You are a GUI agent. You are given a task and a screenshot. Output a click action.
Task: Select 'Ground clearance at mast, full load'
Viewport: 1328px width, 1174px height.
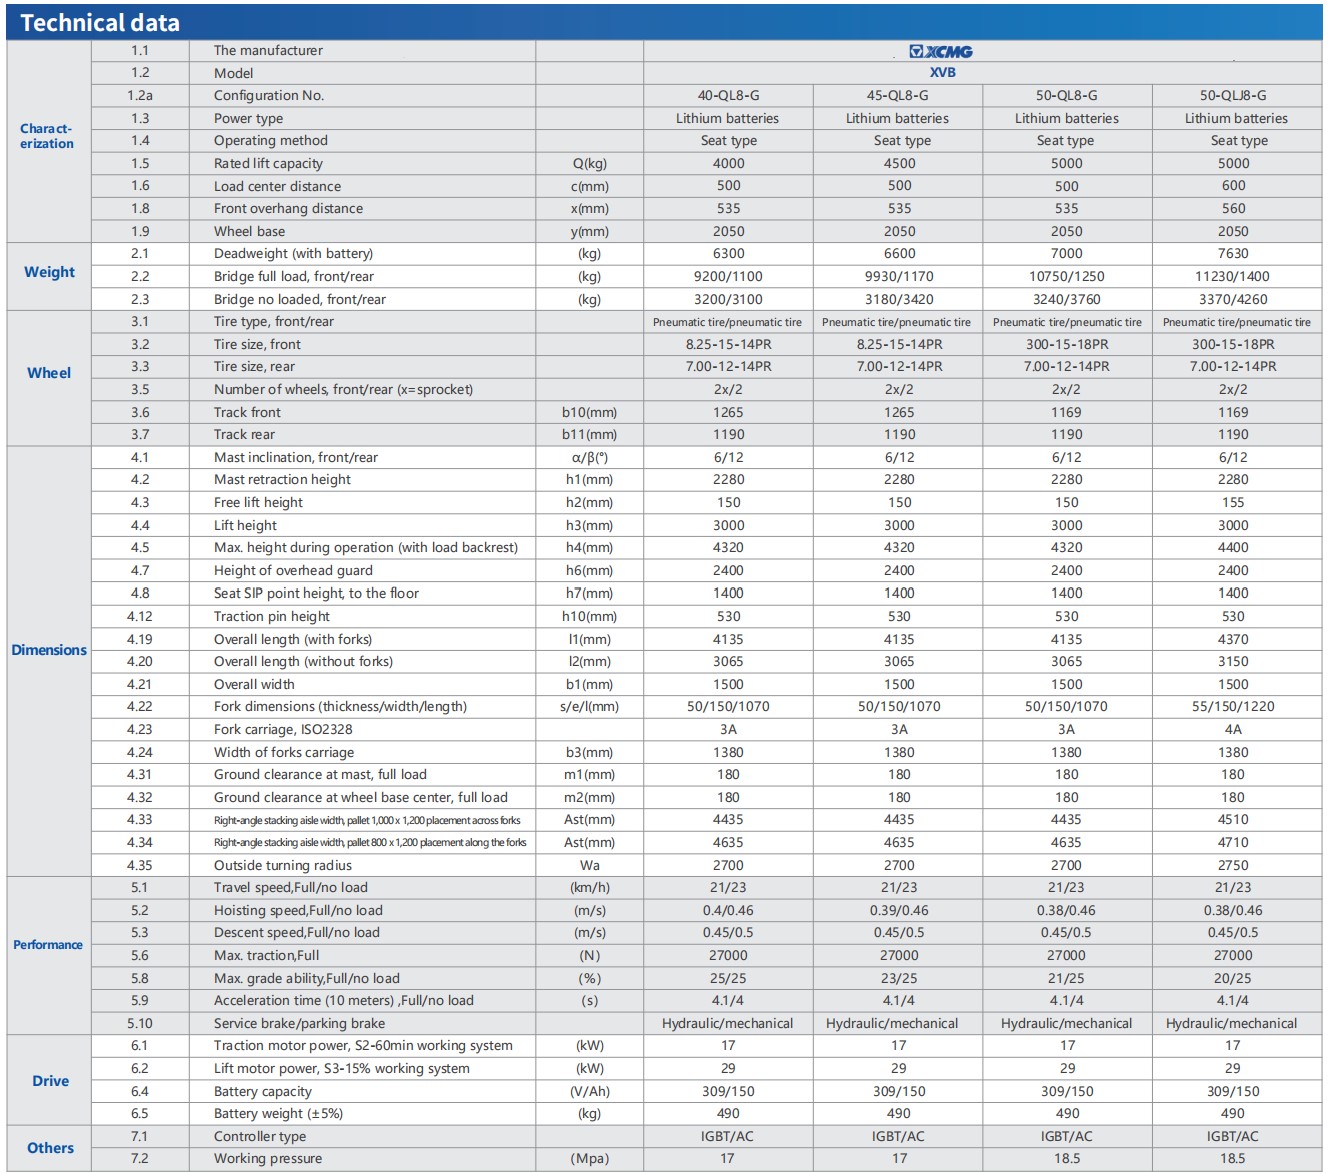(320, 775)
